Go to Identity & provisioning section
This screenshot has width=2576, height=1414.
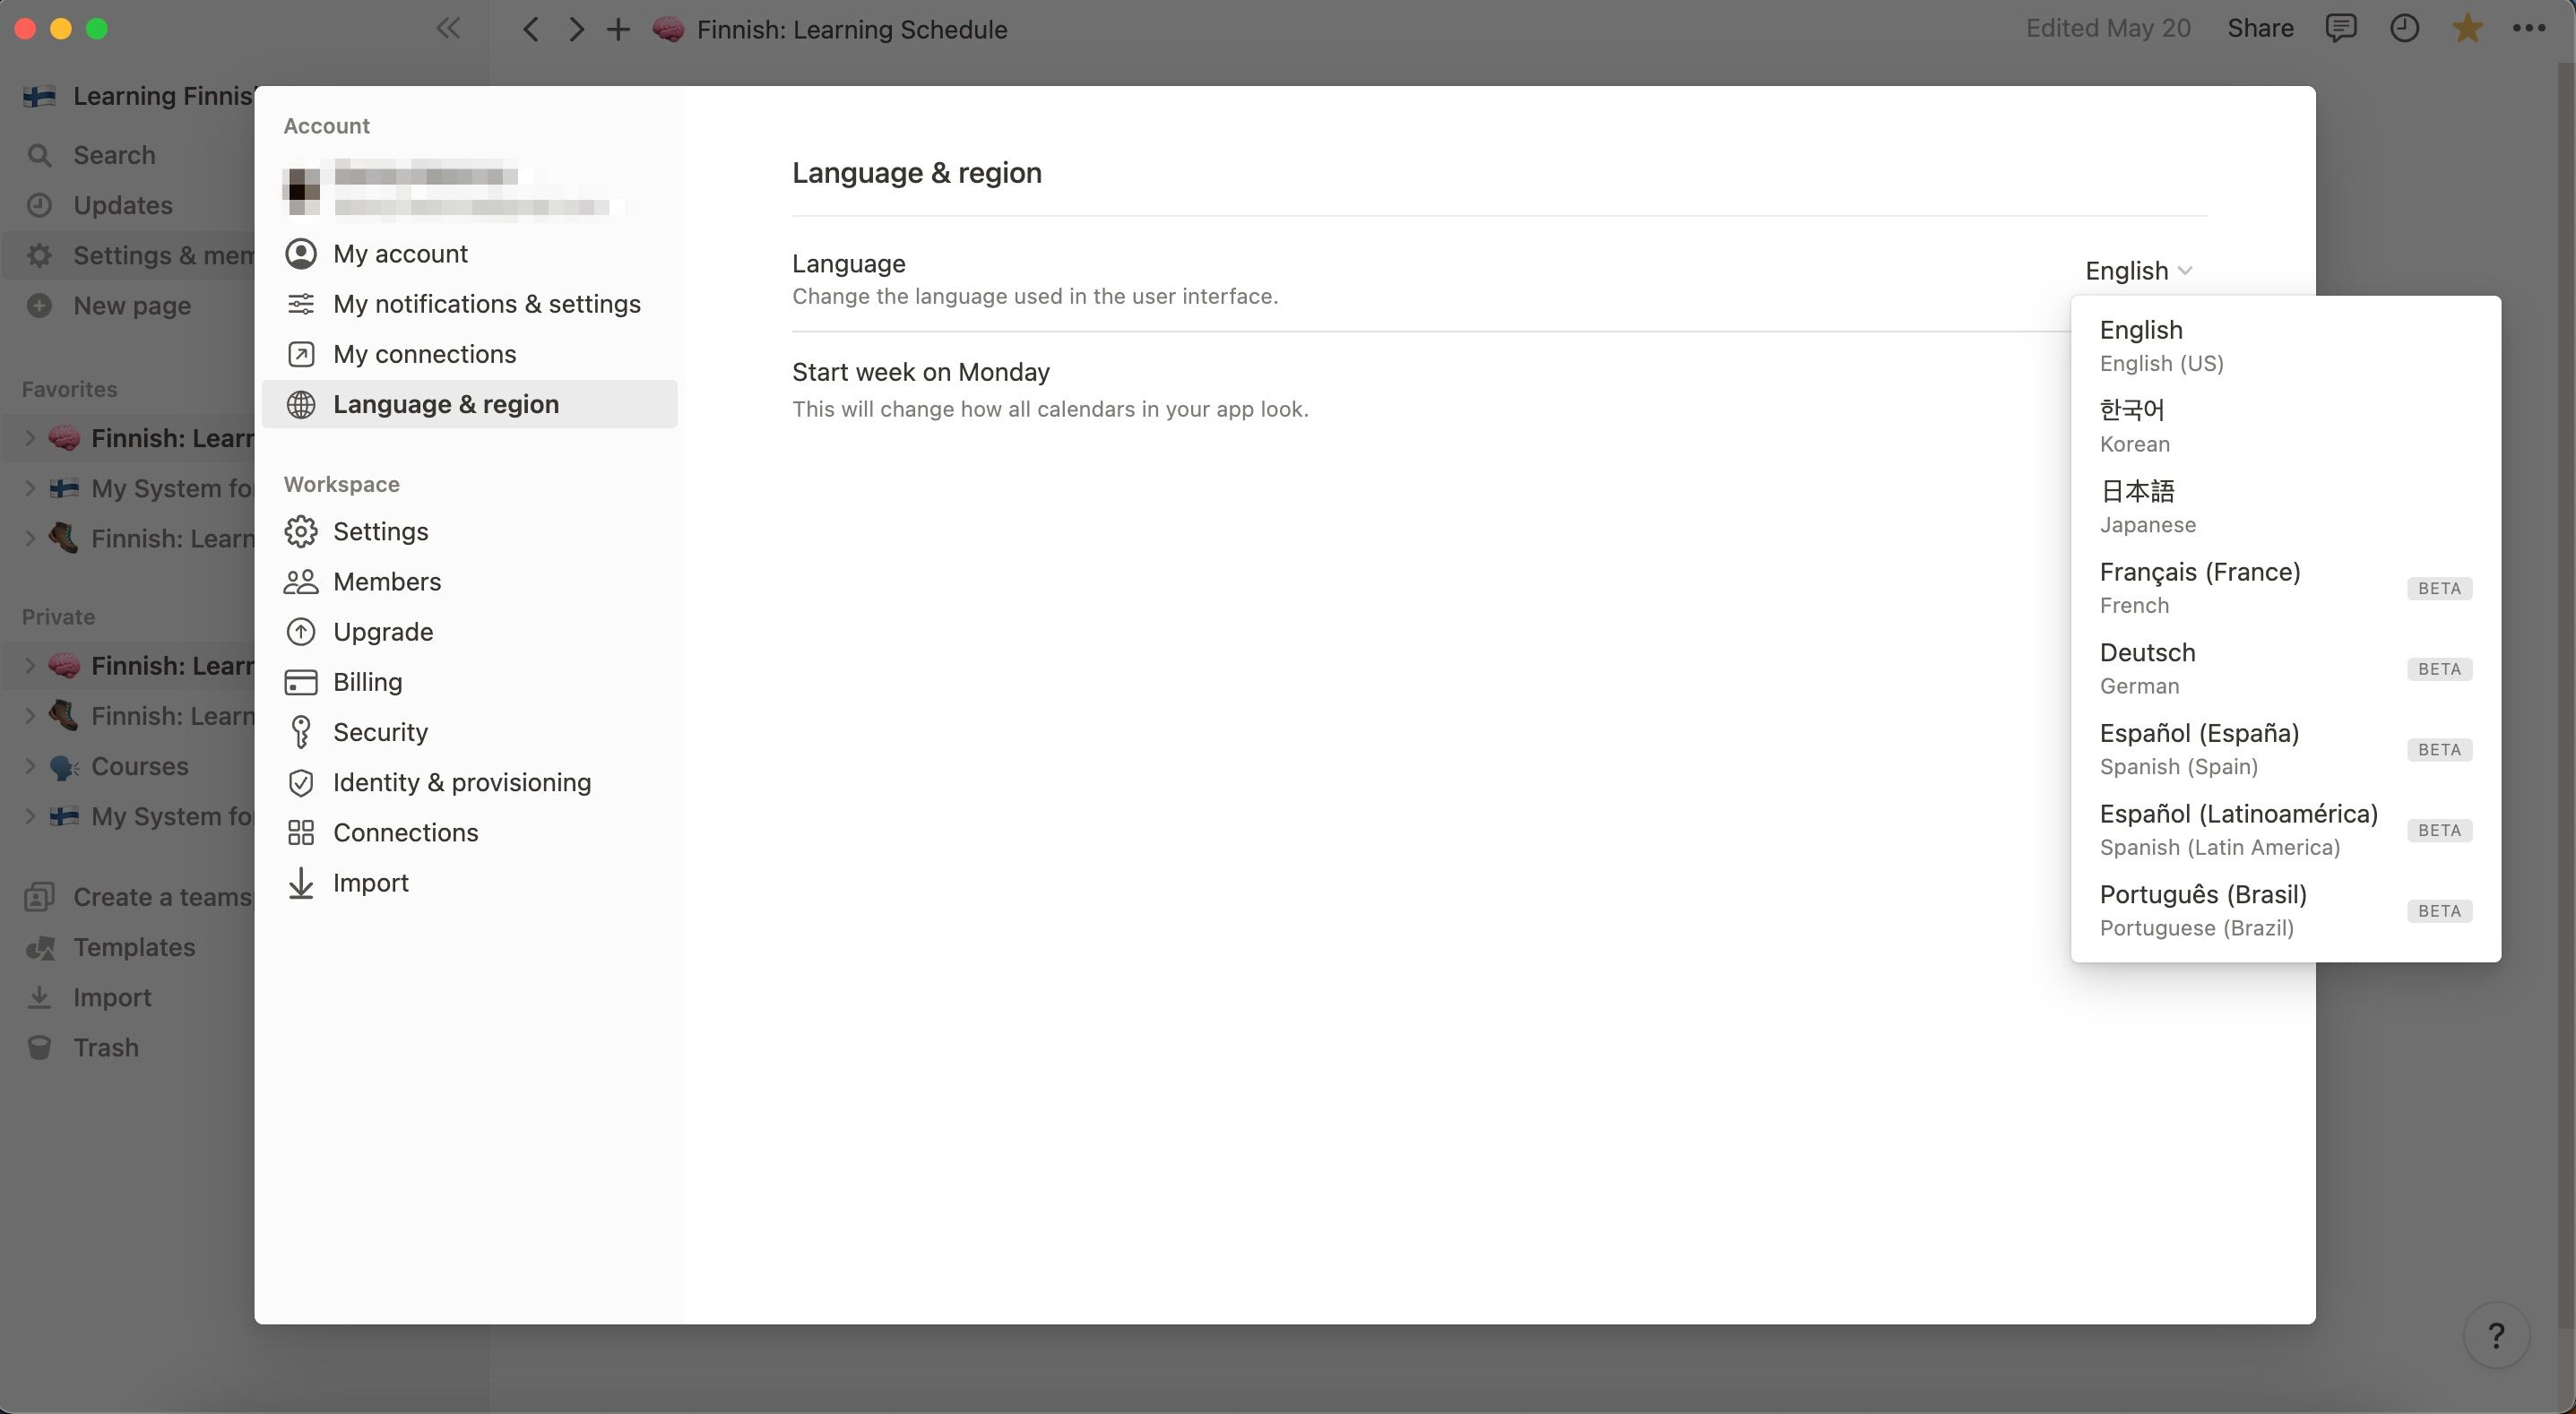click(x=461, y=782)
